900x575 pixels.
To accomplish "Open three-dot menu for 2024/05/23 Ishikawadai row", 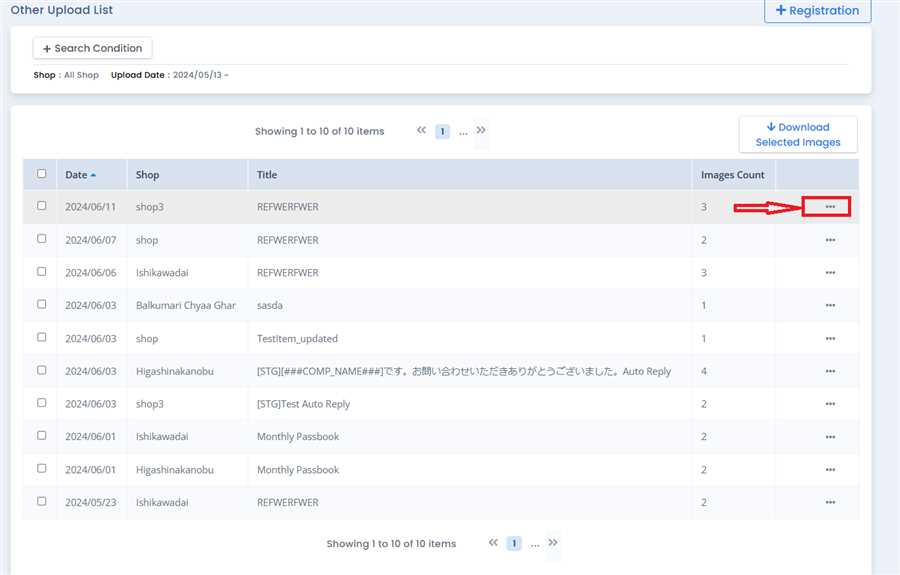I will 830,502.
